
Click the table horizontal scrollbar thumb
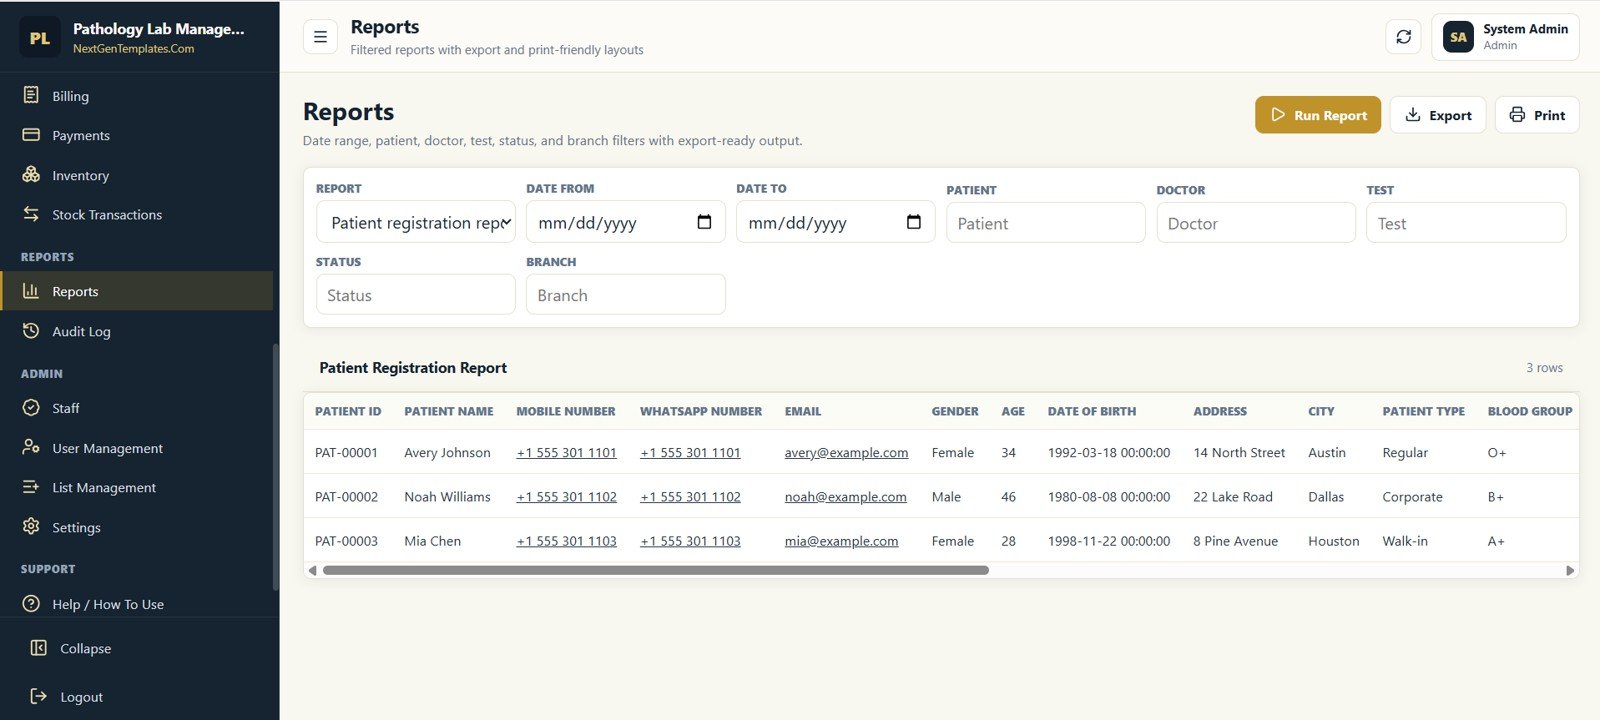tap(656, 570)
